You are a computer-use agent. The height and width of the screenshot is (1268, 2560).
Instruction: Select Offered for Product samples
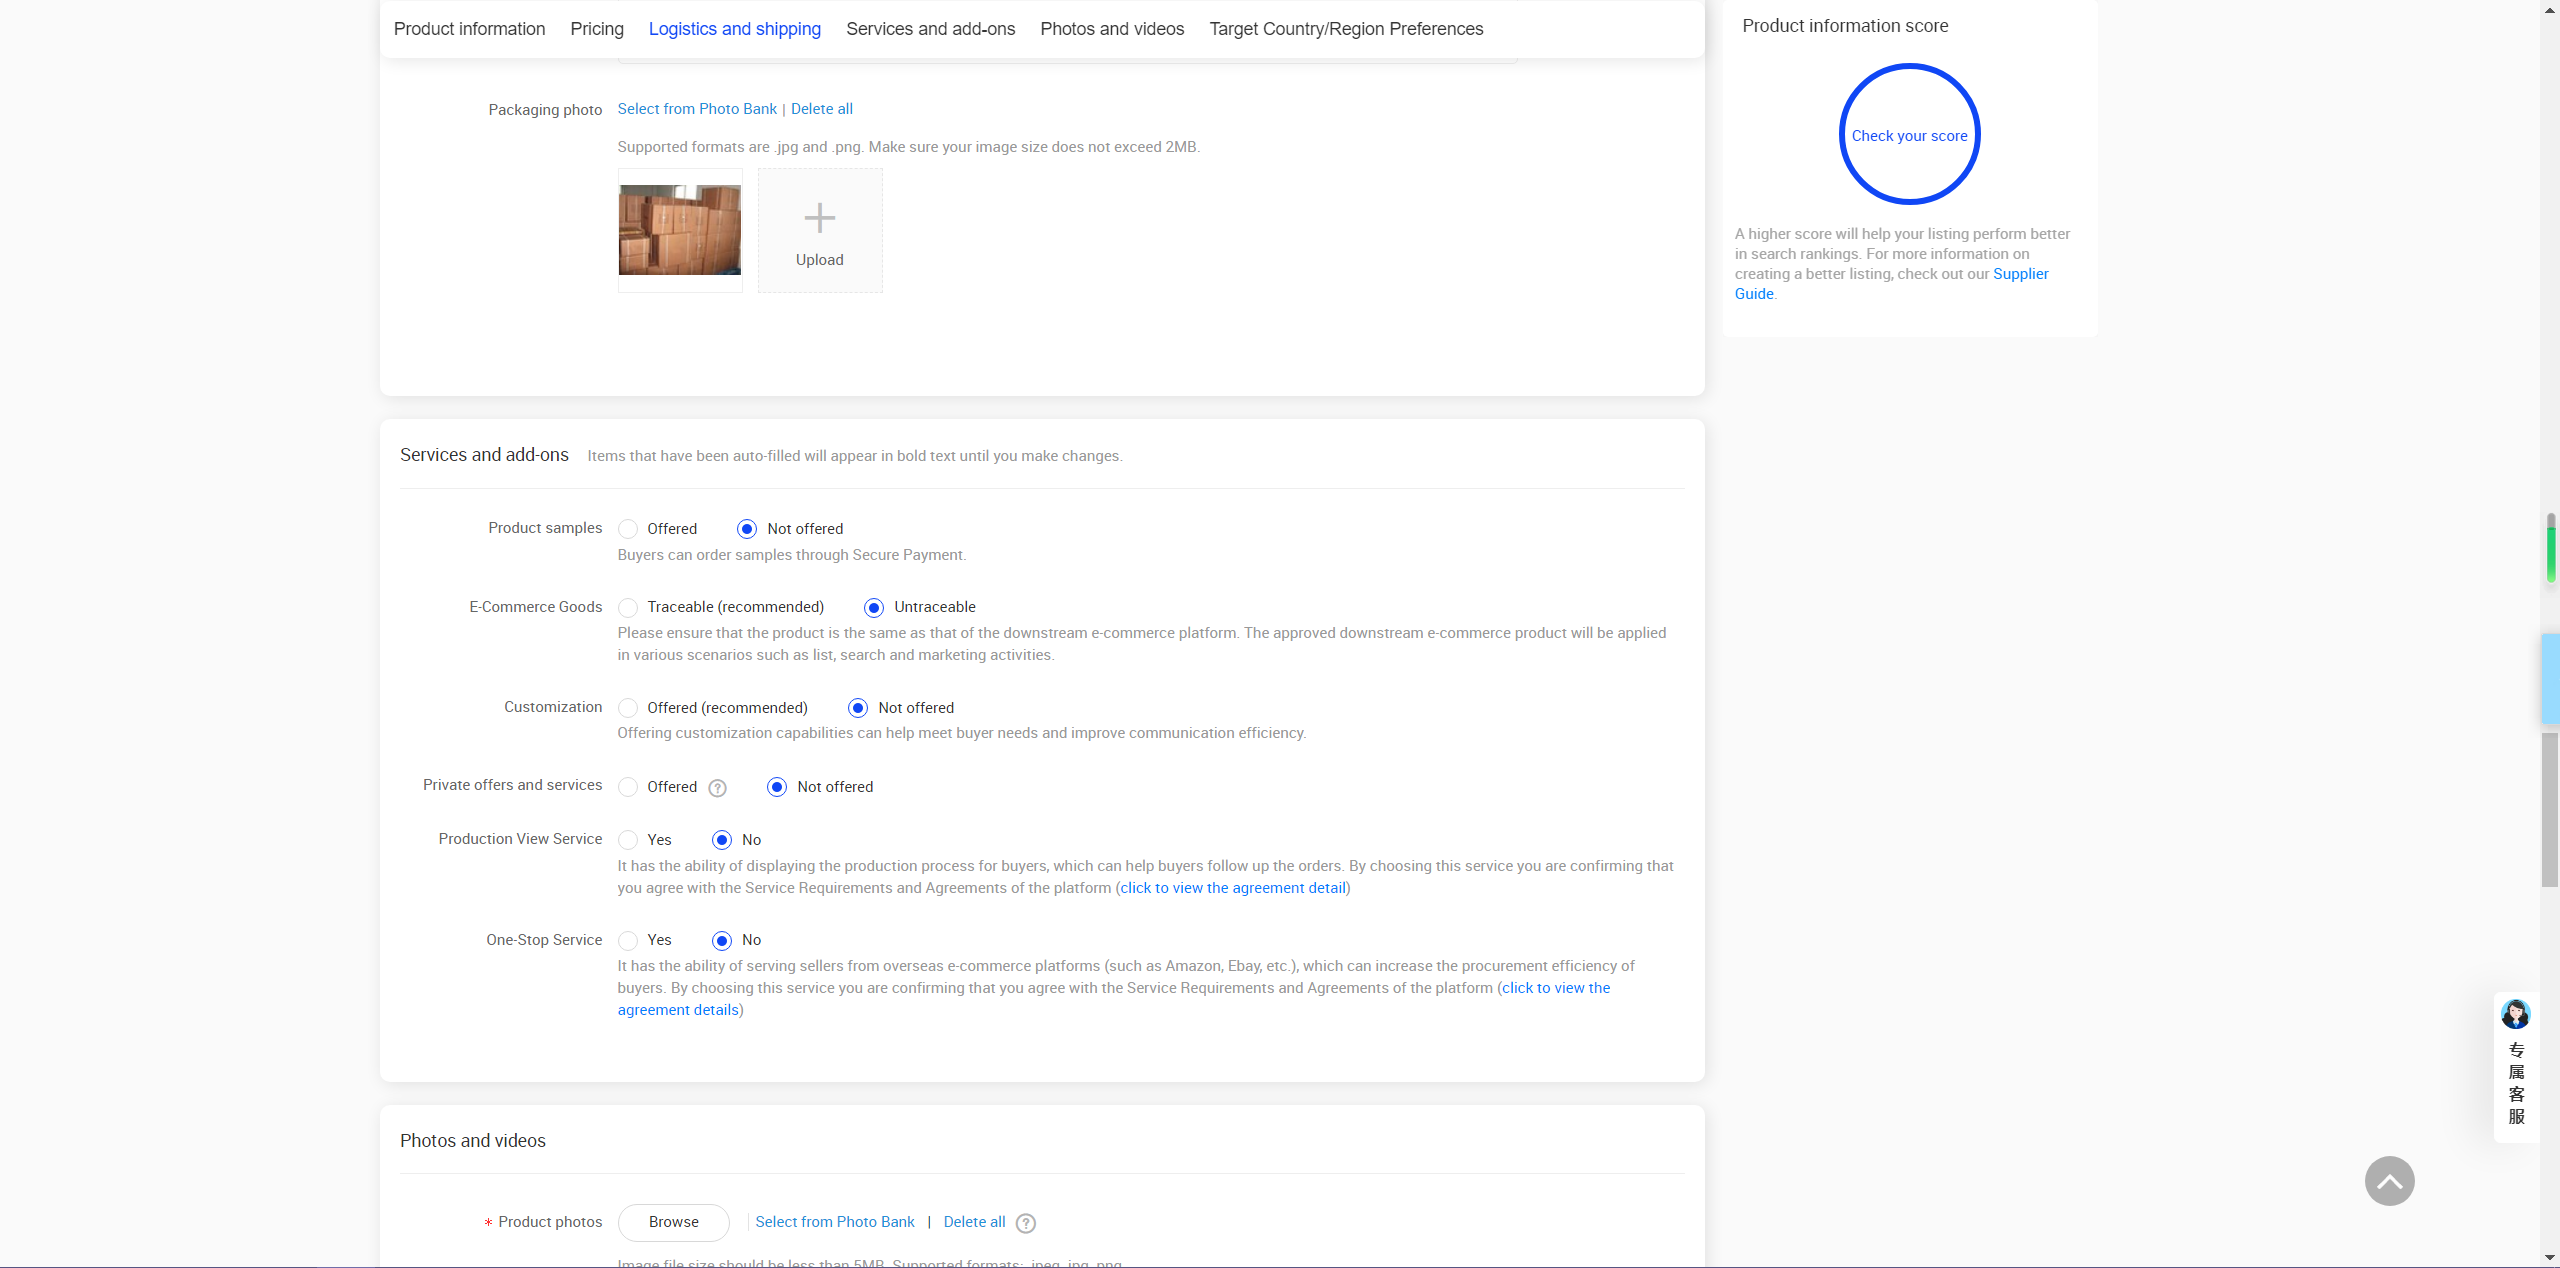pos(628,529)
